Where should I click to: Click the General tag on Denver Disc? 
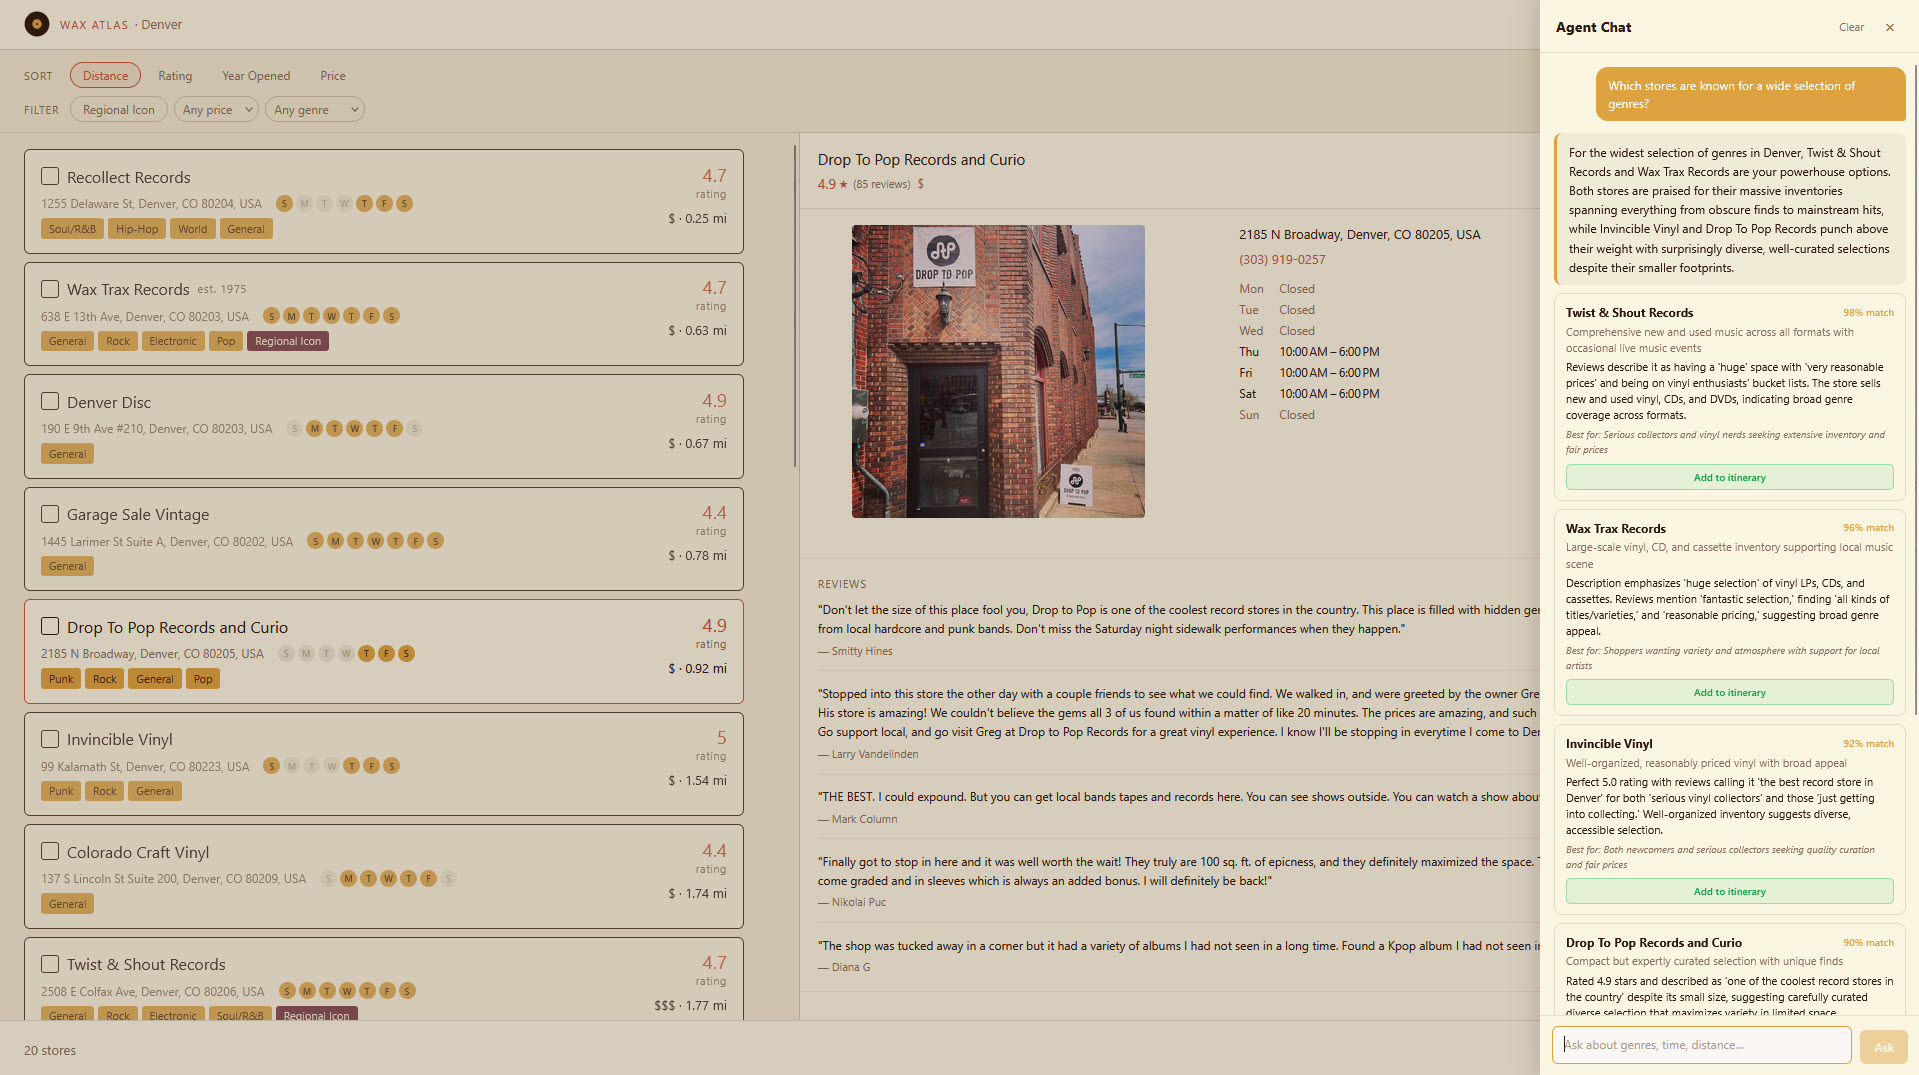pyautogui.click(x=68, y=454)
